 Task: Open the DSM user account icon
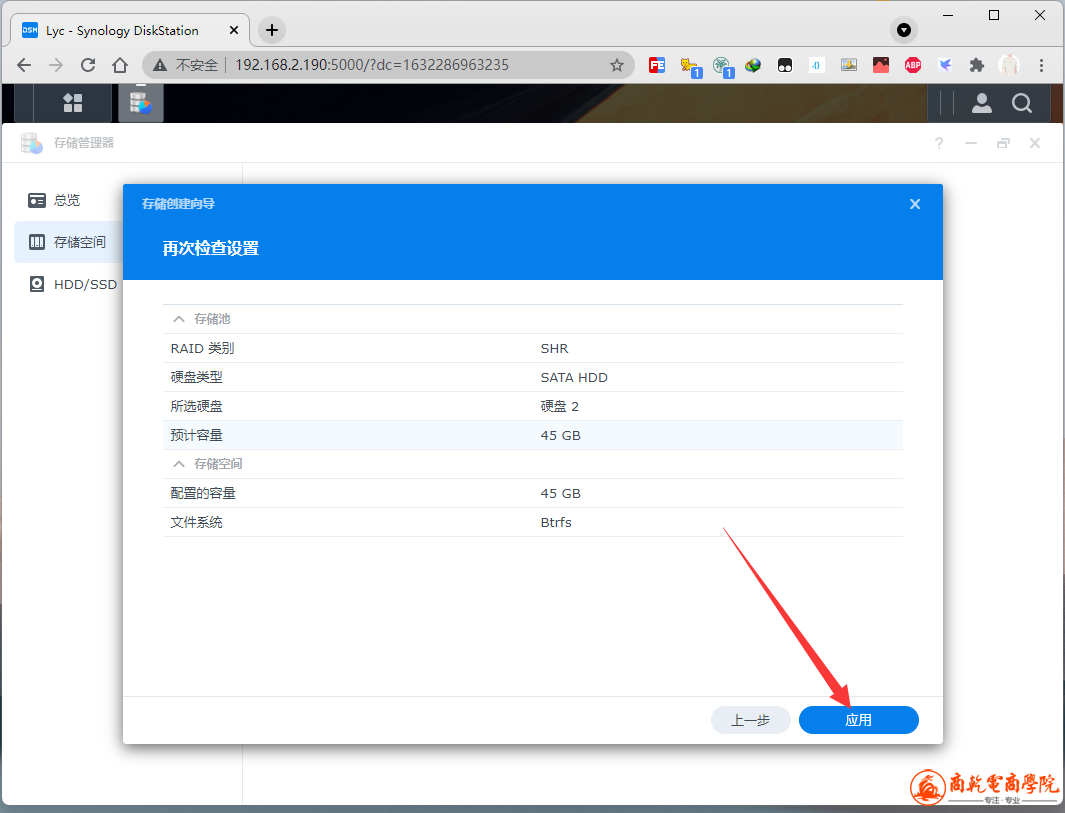coord(981,103)
